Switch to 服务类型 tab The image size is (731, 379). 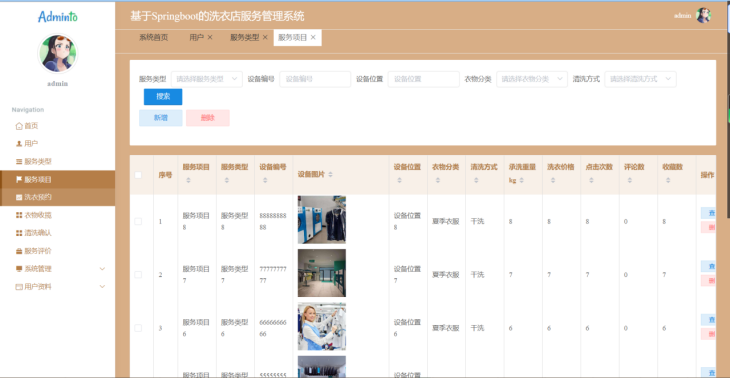click(x=244, y=37)
